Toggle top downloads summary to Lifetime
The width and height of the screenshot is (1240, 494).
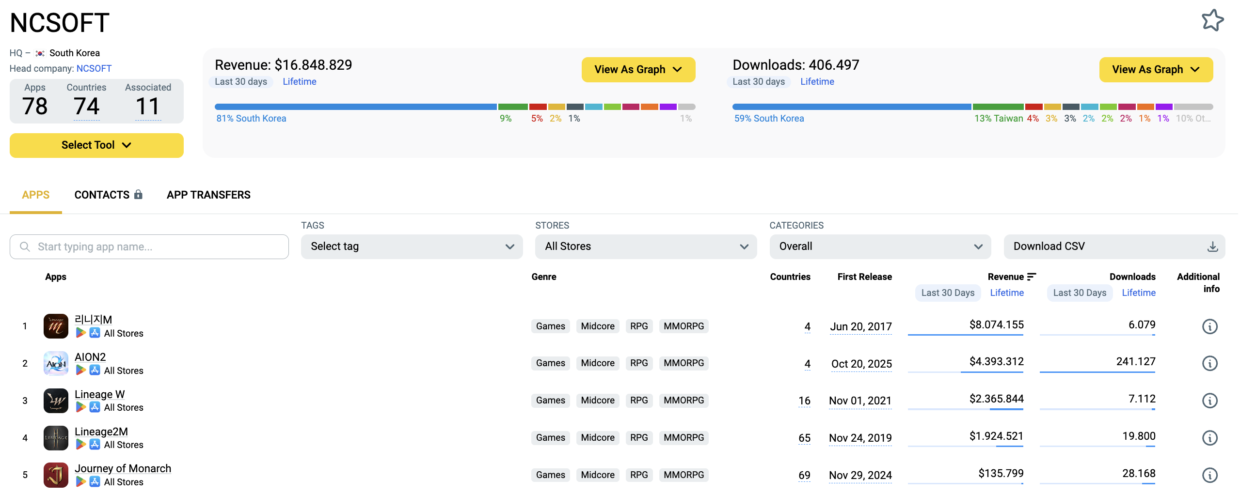pos(817,82)
